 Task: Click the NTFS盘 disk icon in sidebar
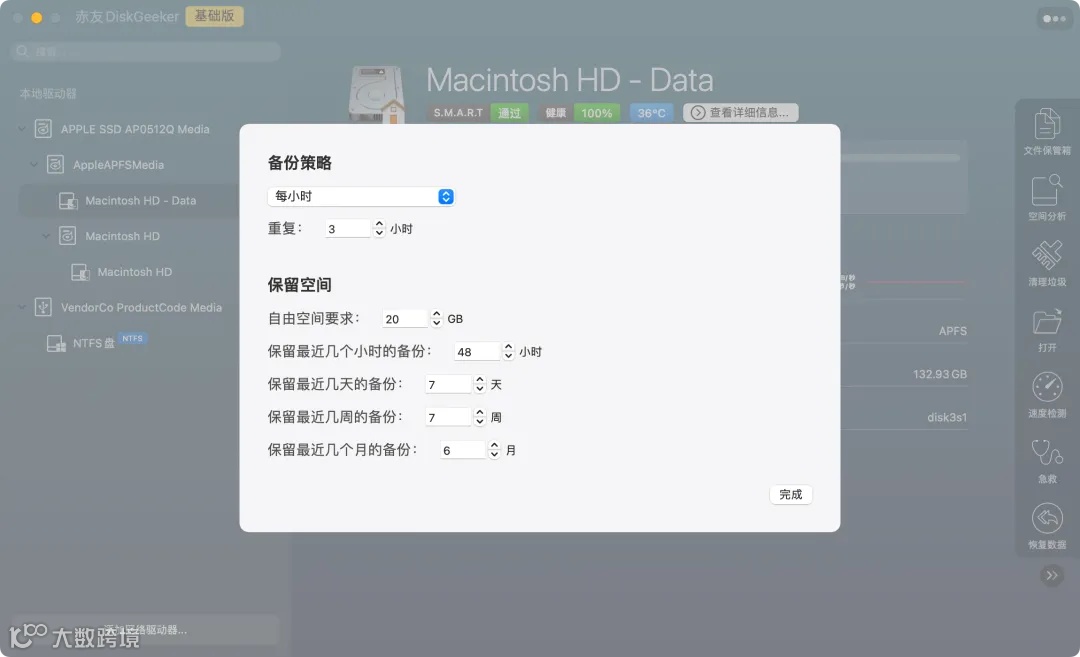pos(58,342)
